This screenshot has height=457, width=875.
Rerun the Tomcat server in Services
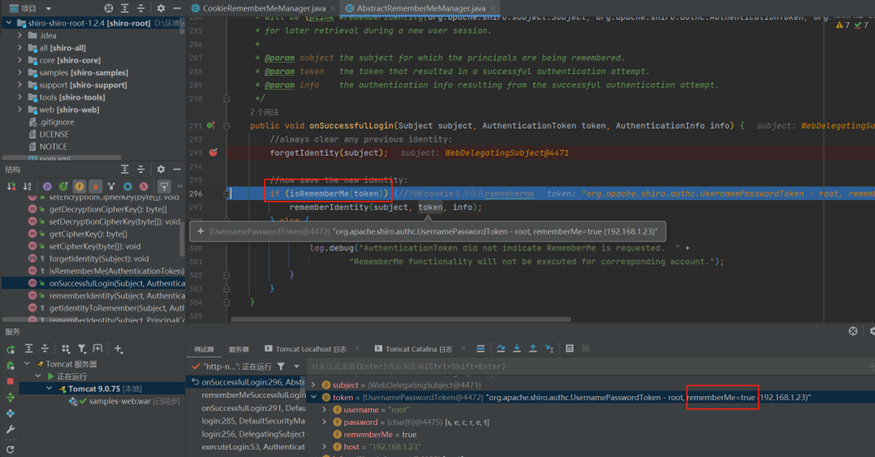tap(10, 350)
